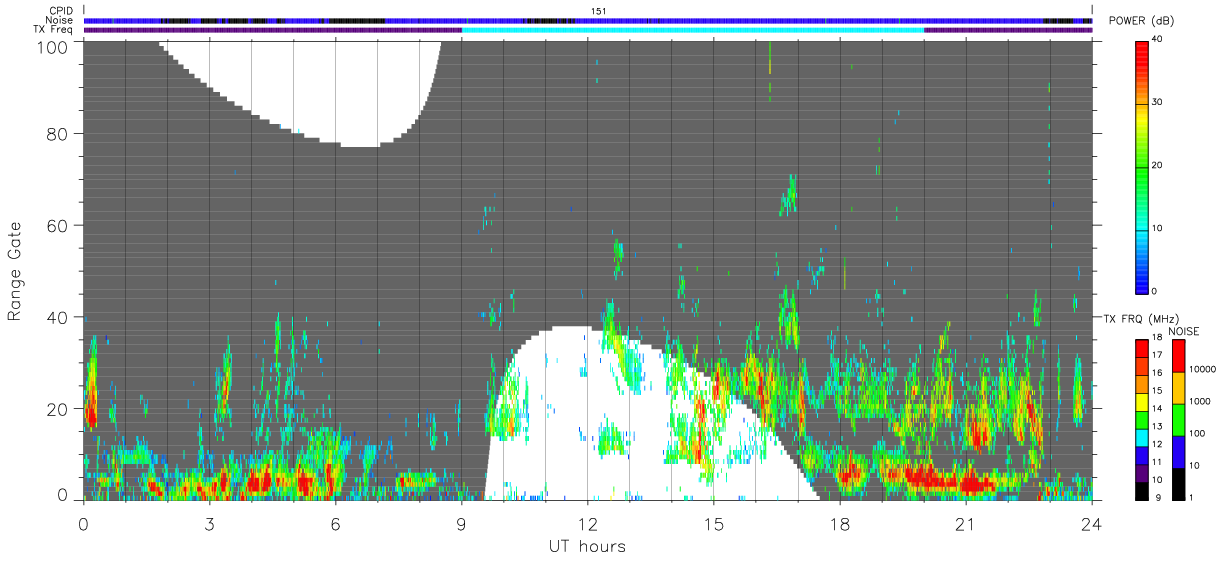Select the black 1–10 swatch in NOISE legend
Image resolution: width=1228 pixels, height=567 pixels.
pyautogui.click(x=1178, y=484)
